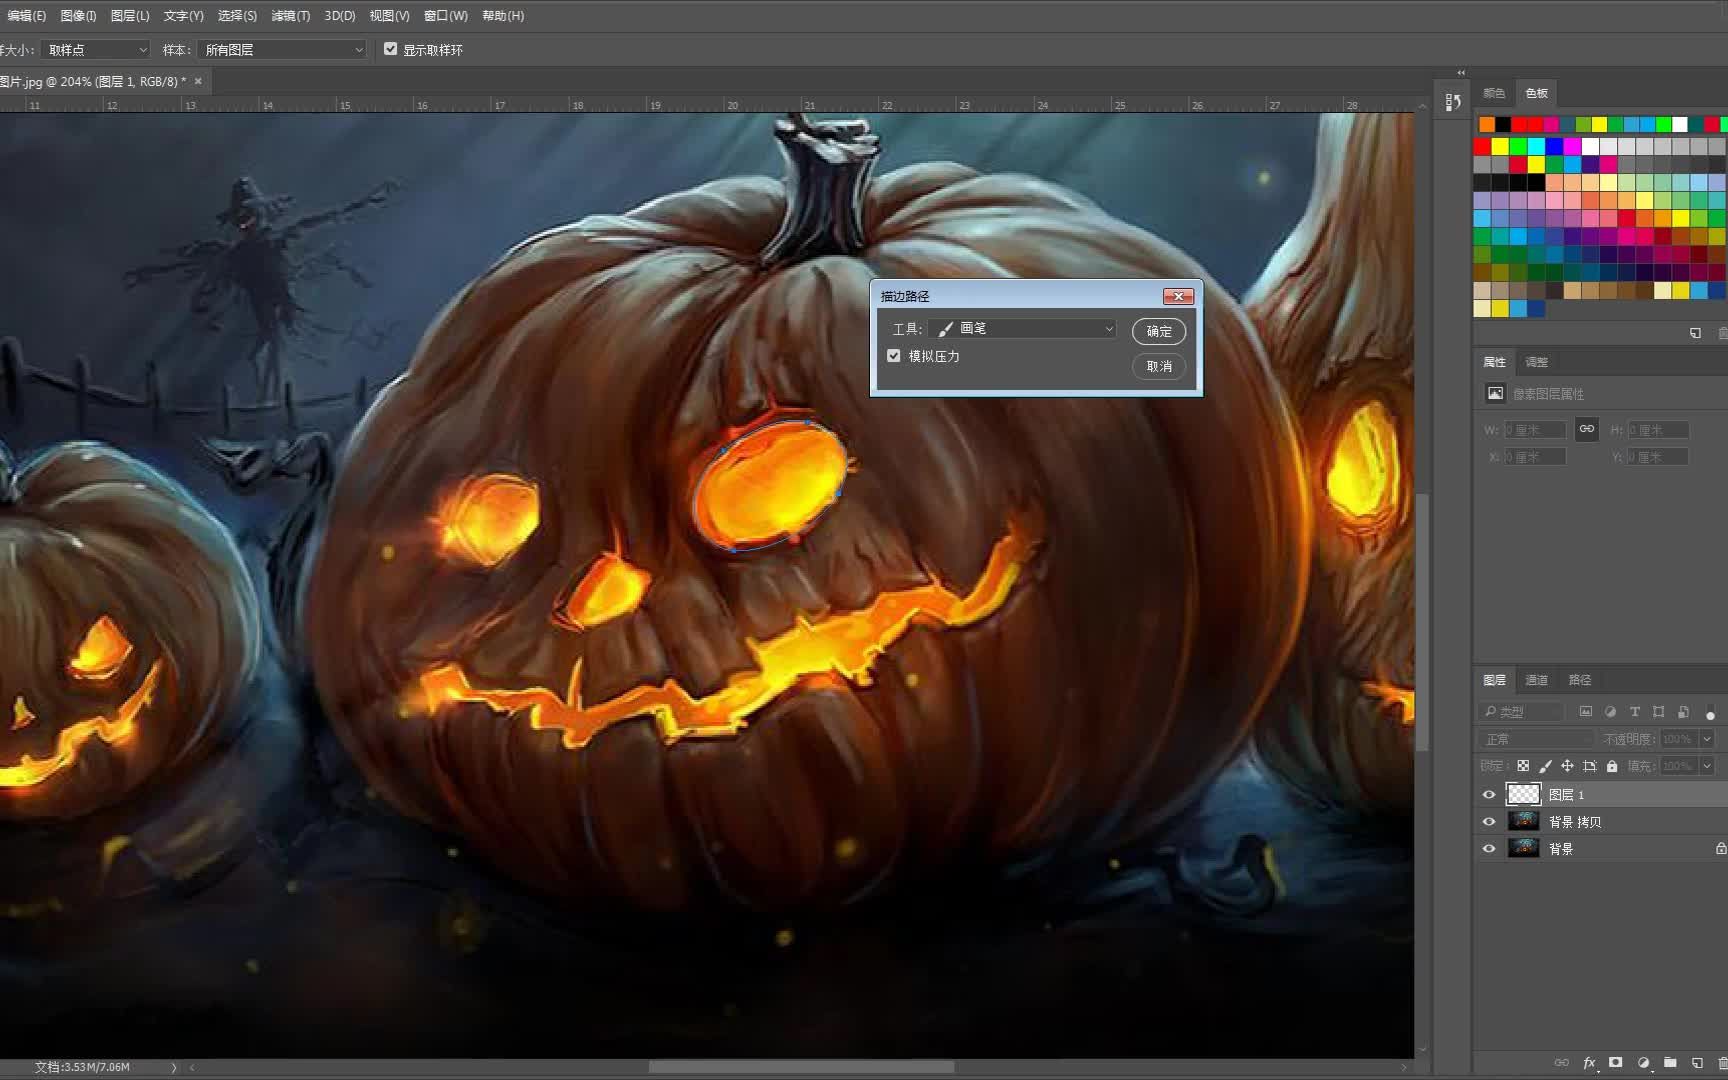Click lock icon on 背景 layer
The image size is (1728, 1080).
click(1720, 848)
